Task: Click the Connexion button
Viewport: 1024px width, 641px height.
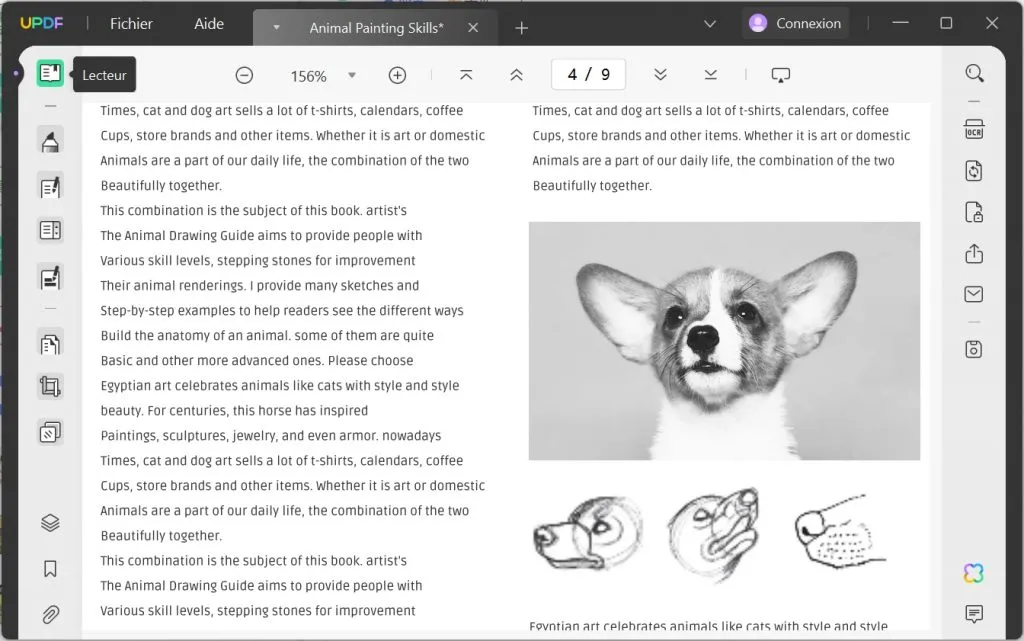Action: click(795, 22)
